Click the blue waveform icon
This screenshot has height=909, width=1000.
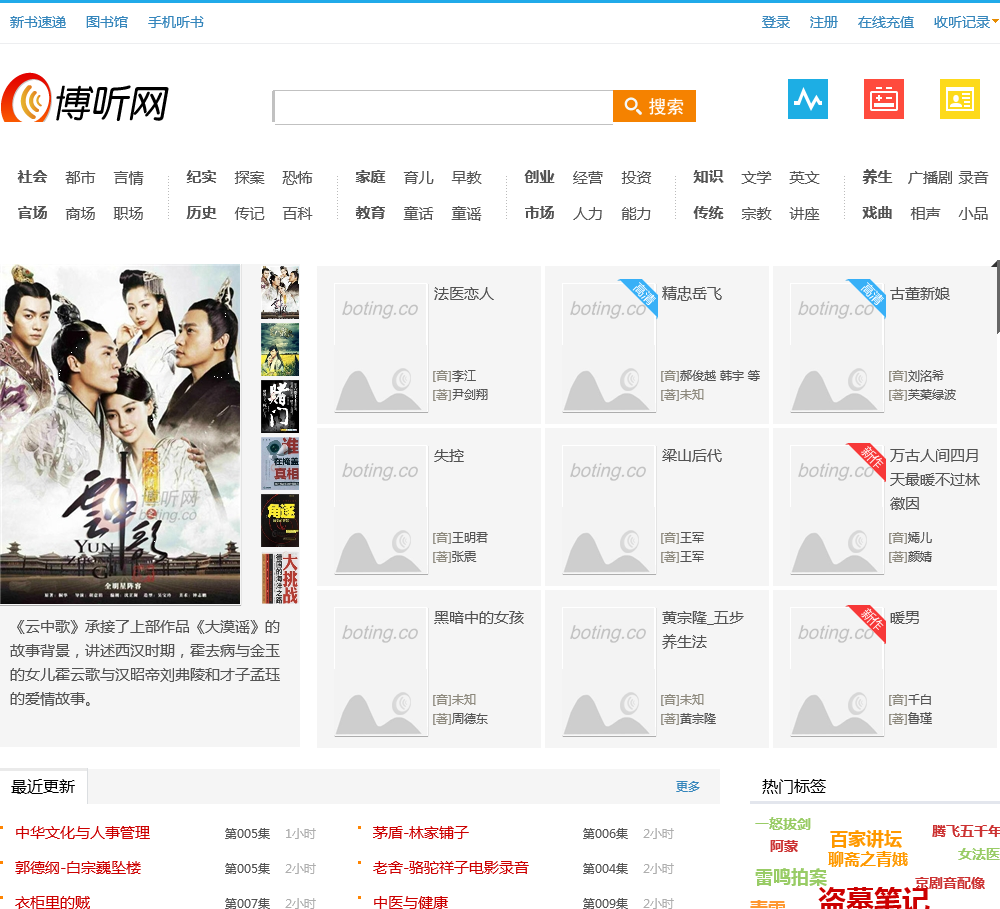coord(807,99)
